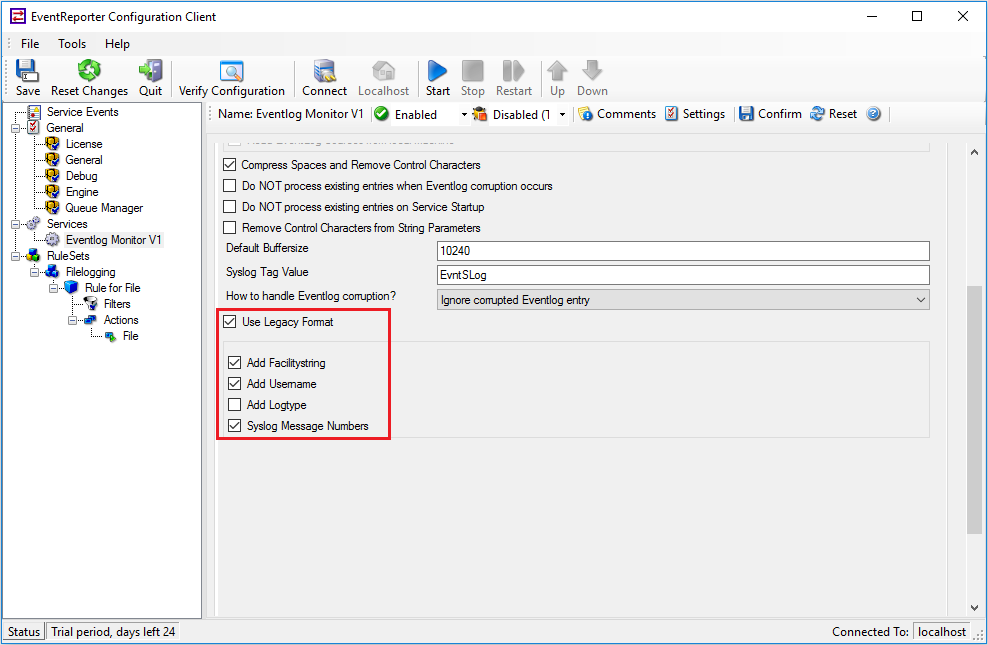Image resolution: width=988 pixels, height=645 pixels.
Task: Collapse the Filelogging tree node
Action: tap(34, 272)
